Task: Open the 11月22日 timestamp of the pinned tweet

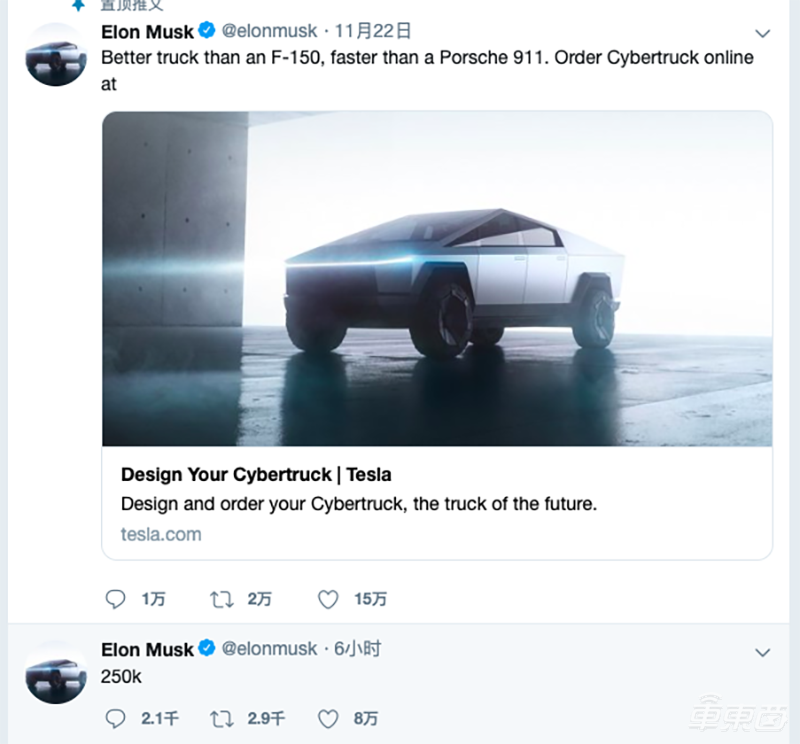Action: tap(375, 32)
